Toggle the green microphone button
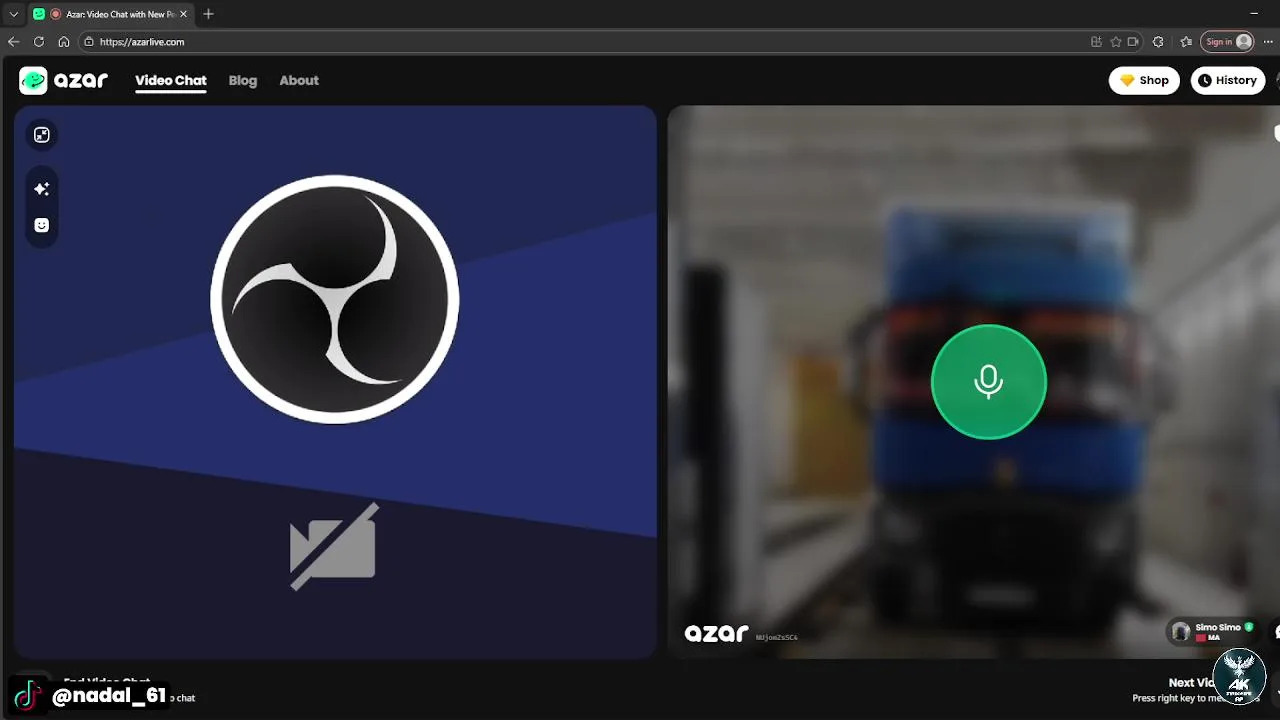Image resolution: width=1280 pixels, height=720 pixels. tap(988, 381)
